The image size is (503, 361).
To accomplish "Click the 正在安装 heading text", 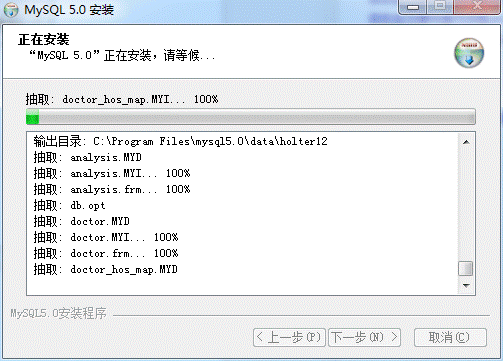I will pos(44,39).
